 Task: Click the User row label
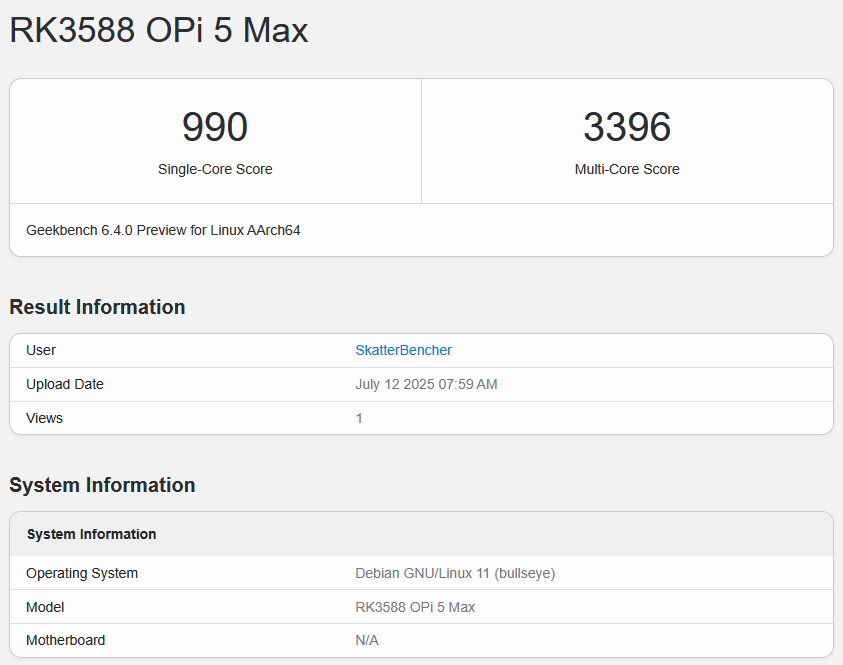pyautogui.click(x=41, y=350)
